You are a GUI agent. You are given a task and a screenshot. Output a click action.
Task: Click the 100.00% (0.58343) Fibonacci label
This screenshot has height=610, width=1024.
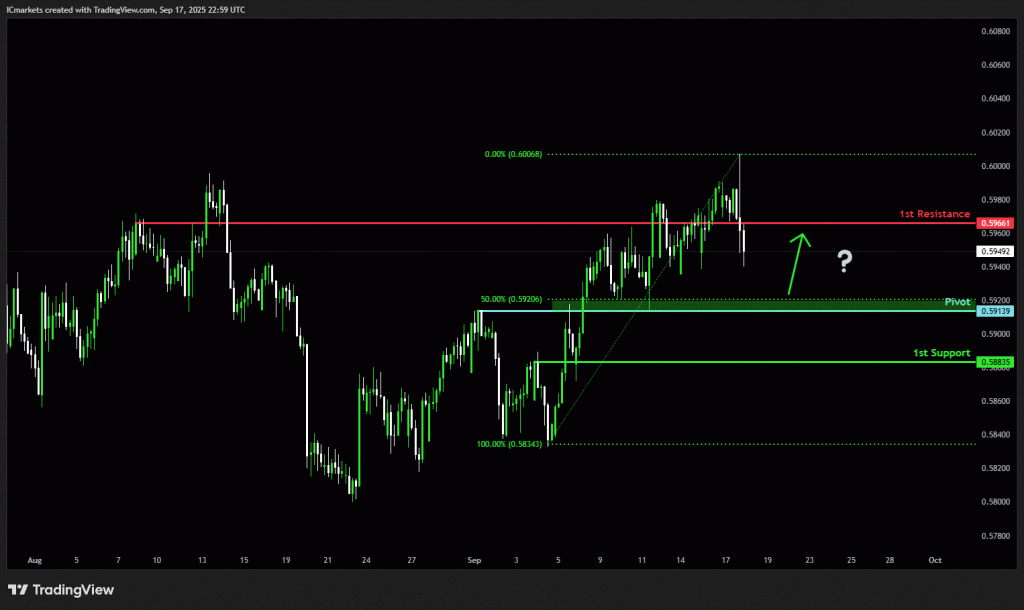(509, 444)
